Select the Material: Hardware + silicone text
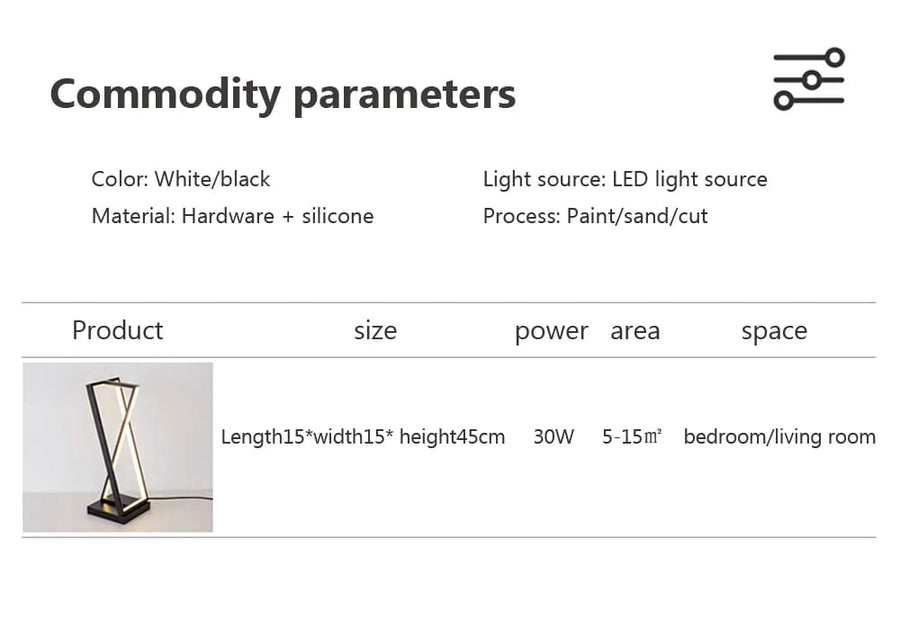 tap(232, 216)
